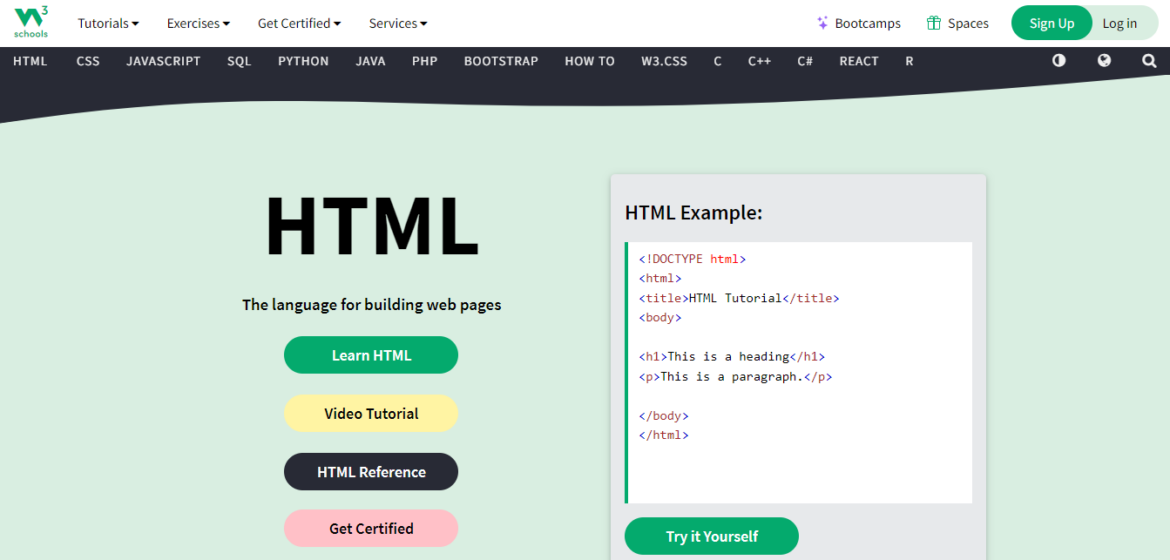Viewport: 1170px width, 560px height.
Task: Open the PYTHON tutorial tab
Action: click(x=304, y=61)
